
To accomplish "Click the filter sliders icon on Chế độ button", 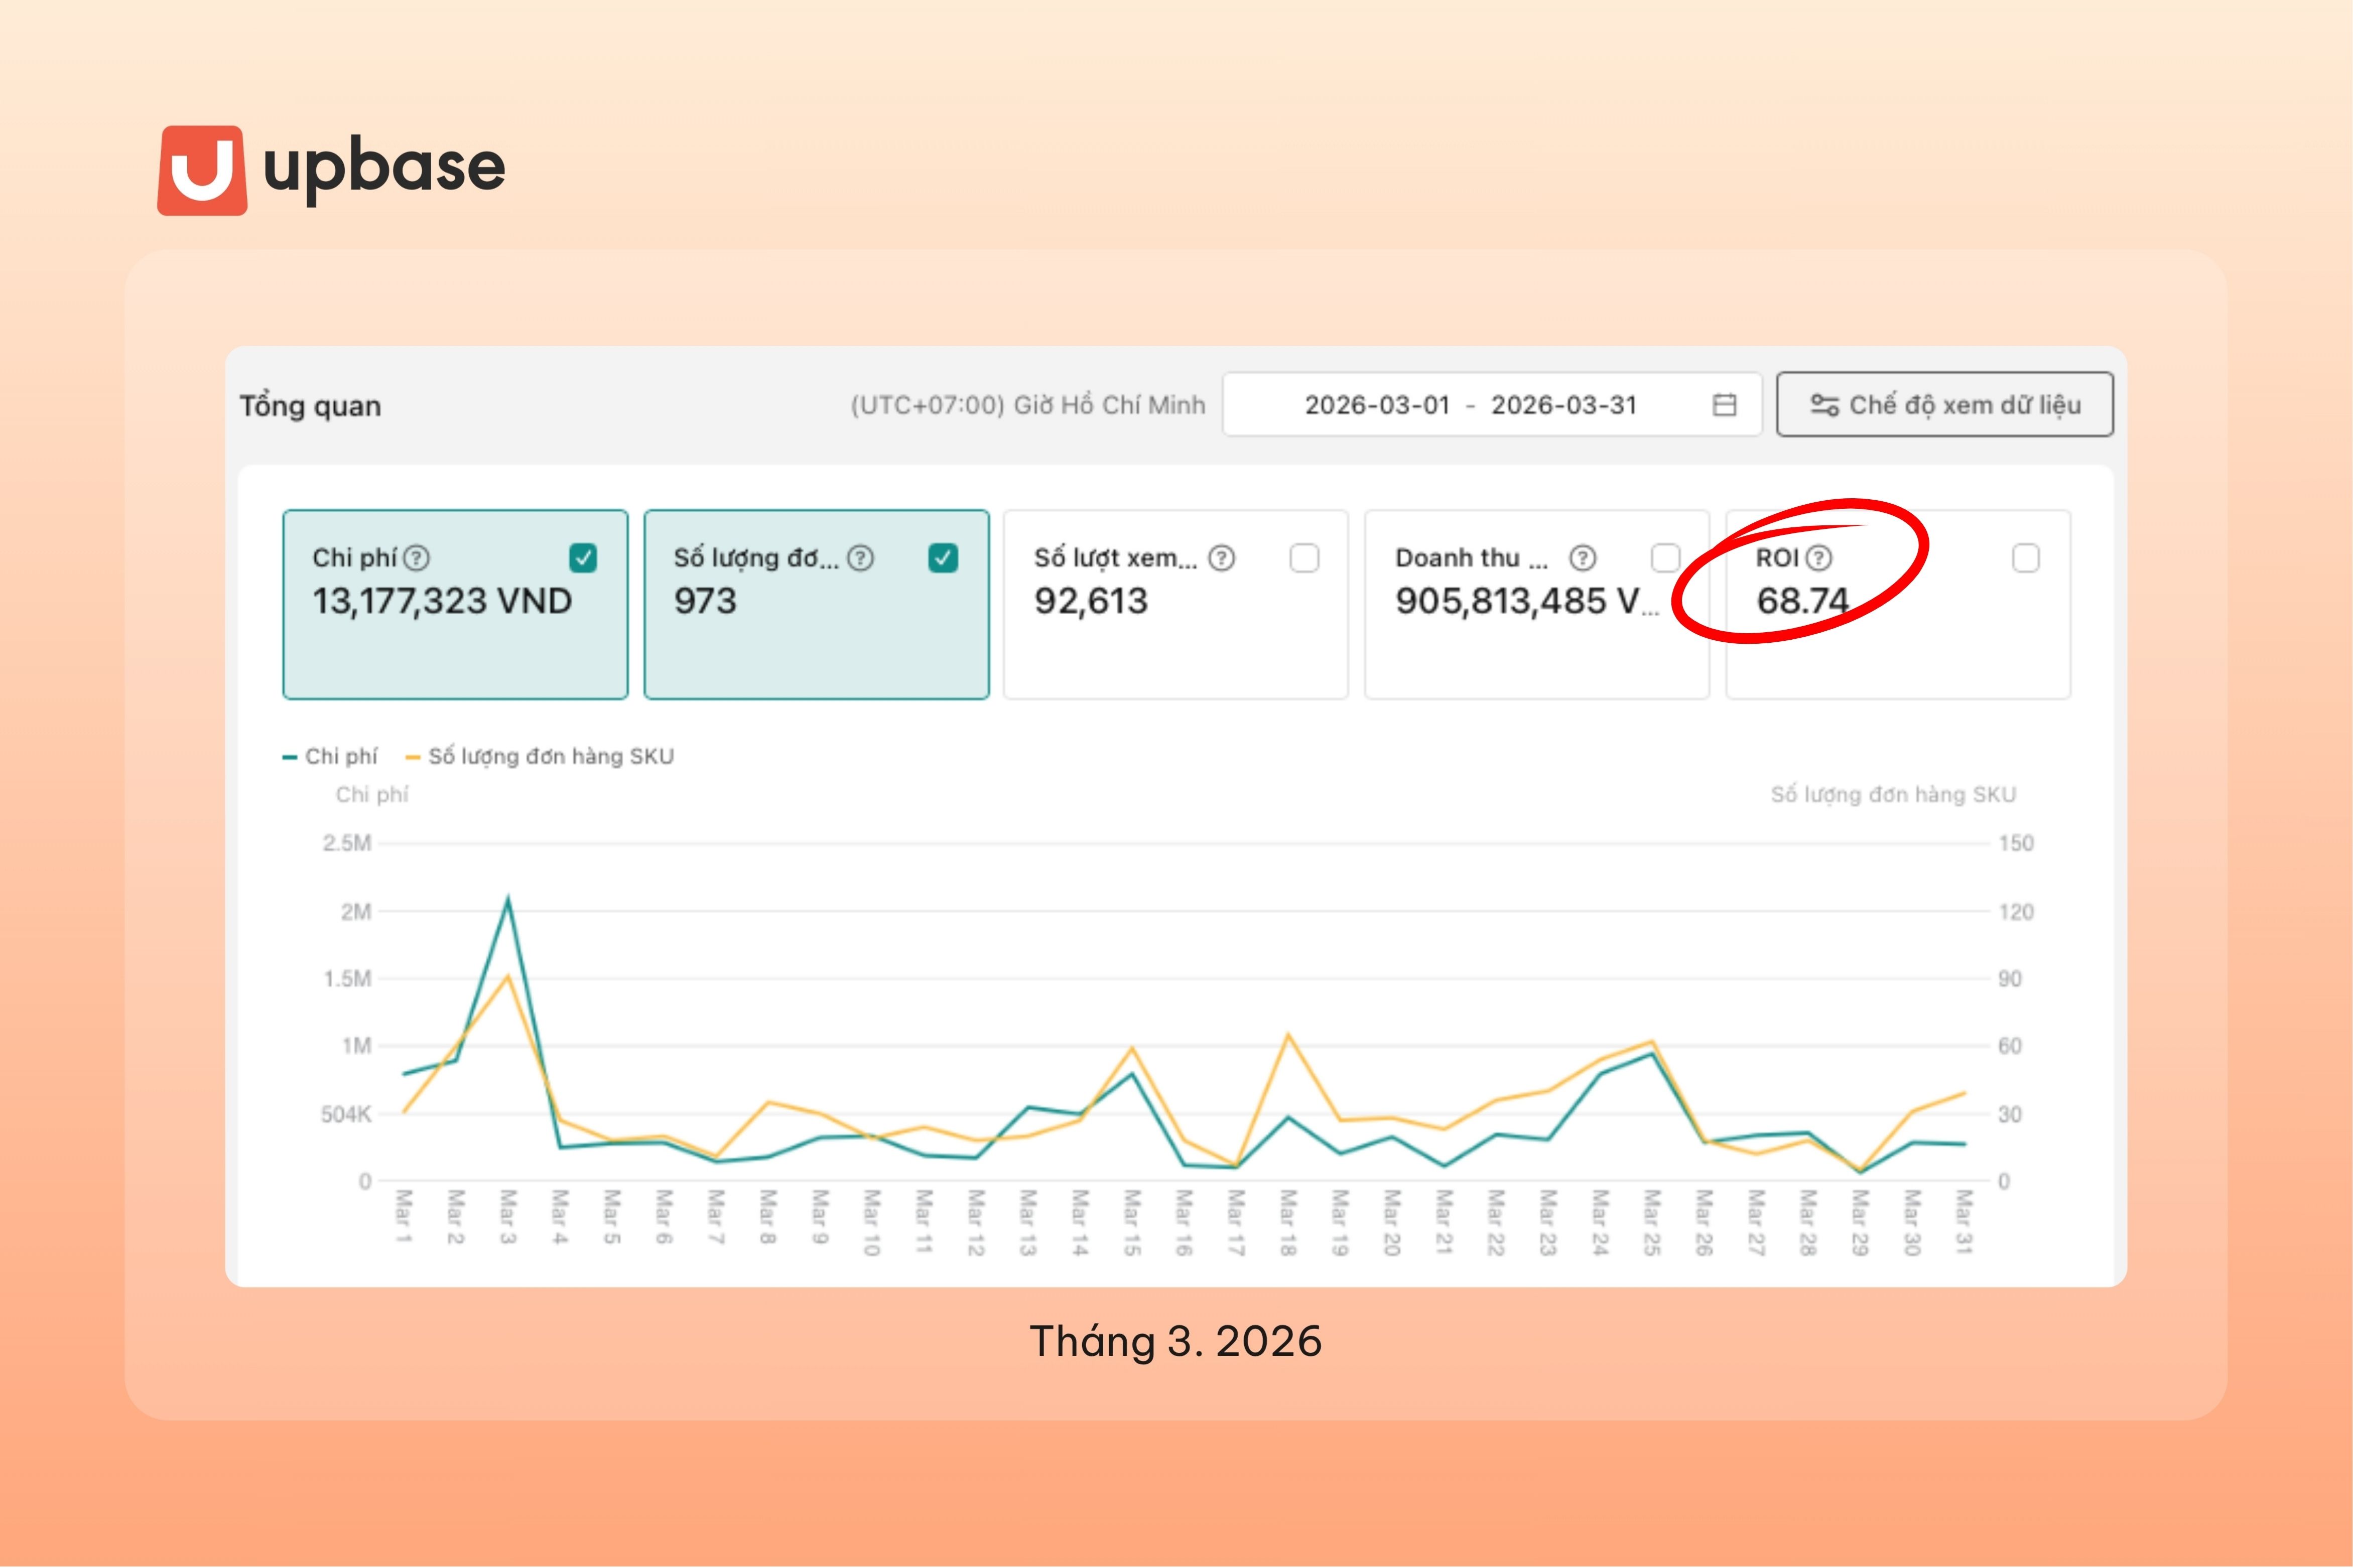I will 1824,405.
